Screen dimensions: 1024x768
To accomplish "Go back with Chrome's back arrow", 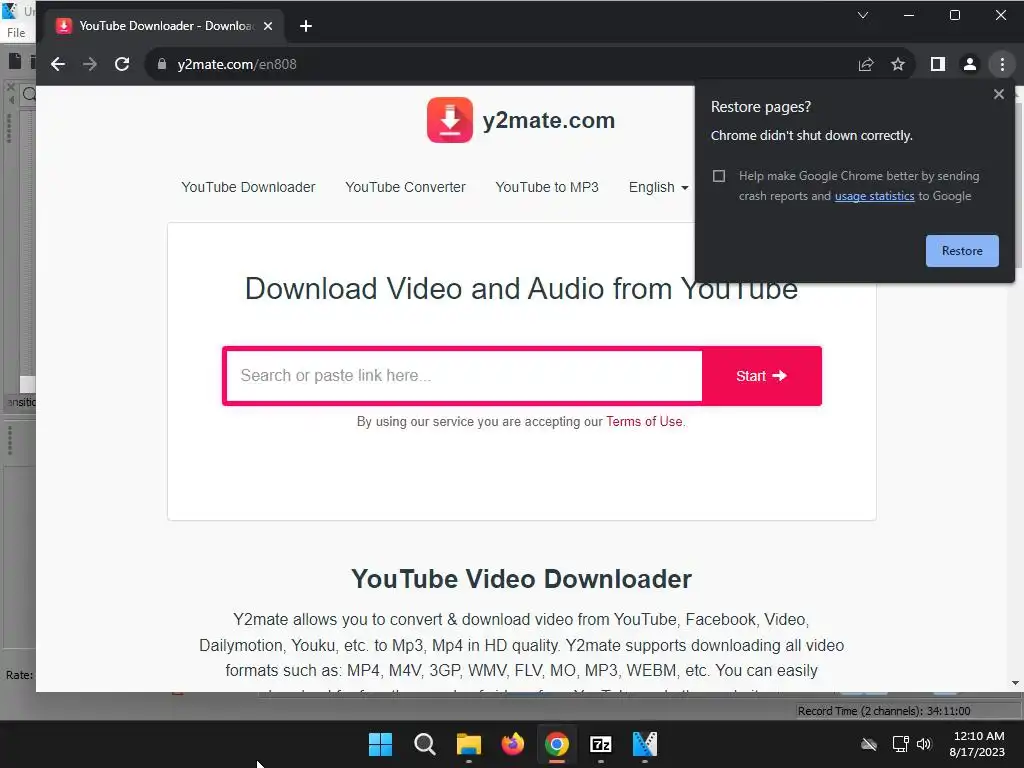I will coord(58,64).
